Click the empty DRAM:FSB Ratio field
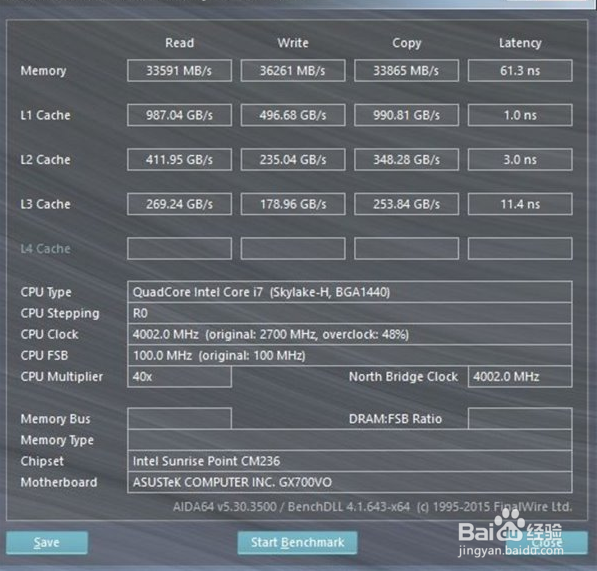The height and width of the screenshot is (571, 597). click(520, 418)
